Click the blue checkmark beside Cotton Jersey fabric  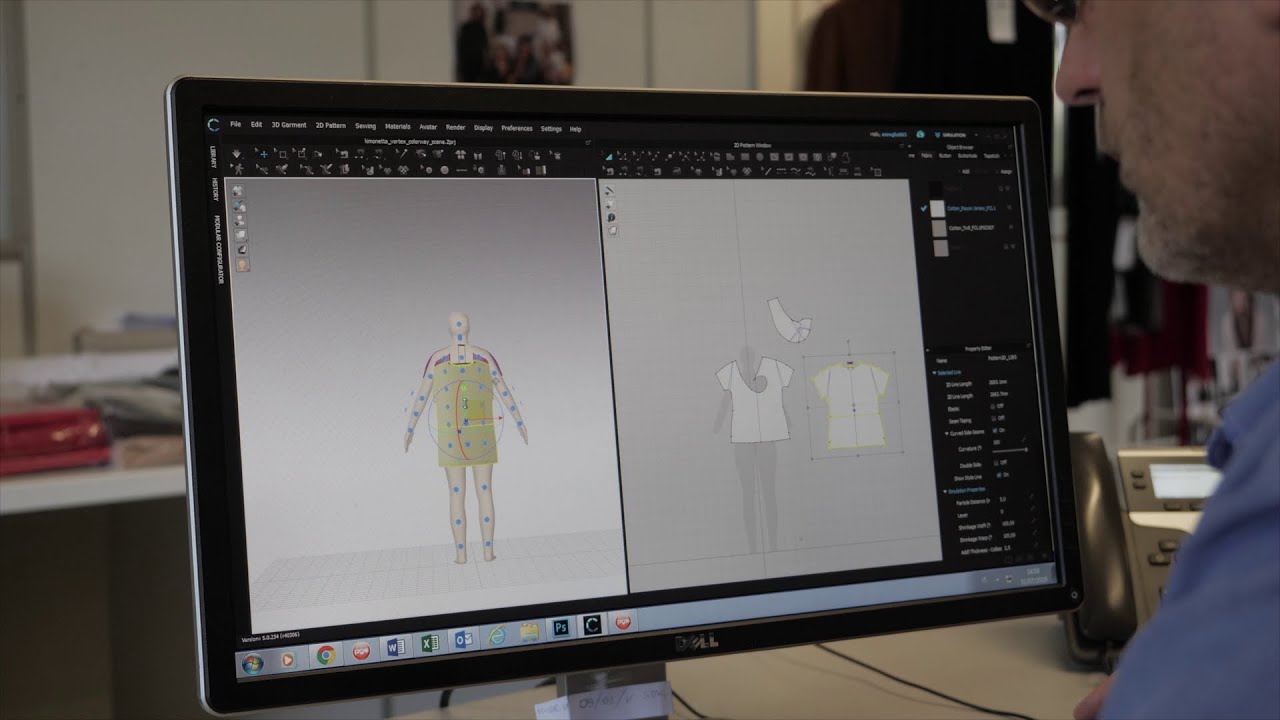(x=923, y=208)
